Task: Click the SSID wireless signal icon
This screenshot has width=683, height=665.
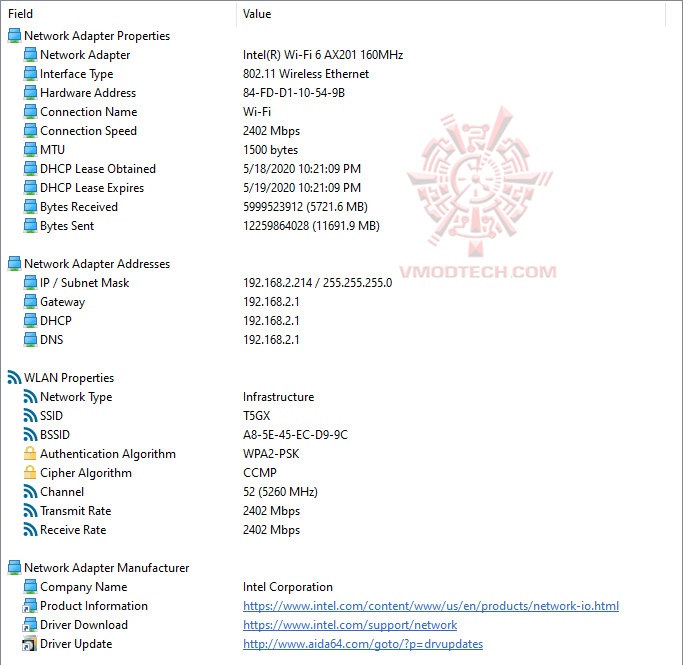Action: (x=30, y=415)
